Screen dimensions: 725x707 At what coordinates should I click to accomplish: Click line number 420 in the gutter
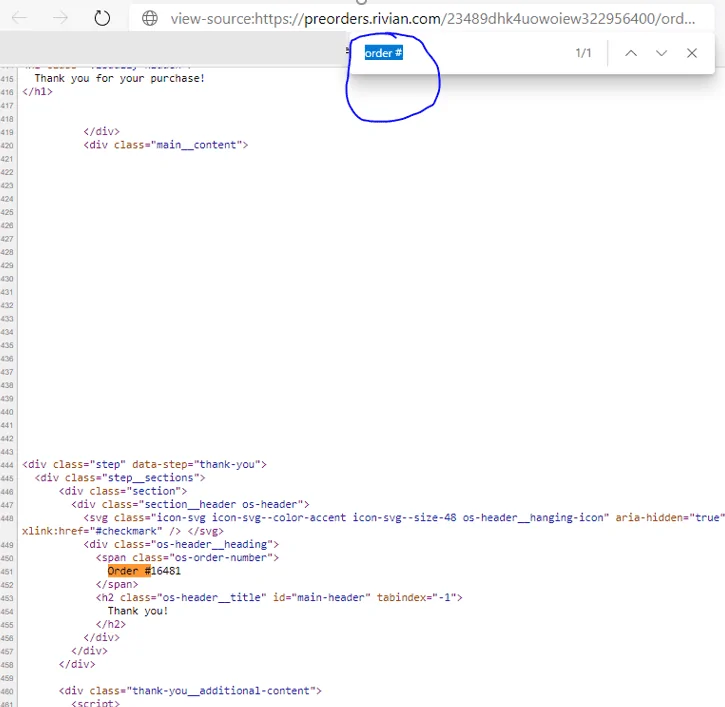pyautogui.click(x=7, y=146)
